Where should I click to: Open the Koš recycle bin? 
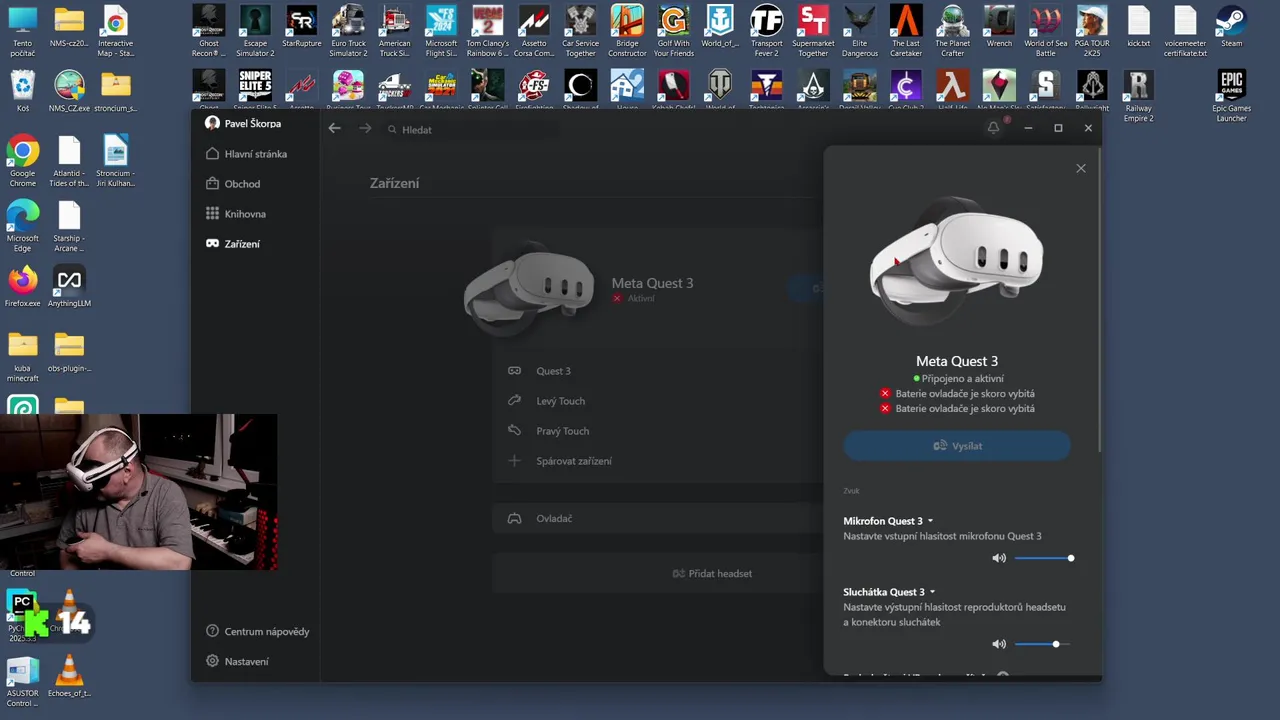22,90
